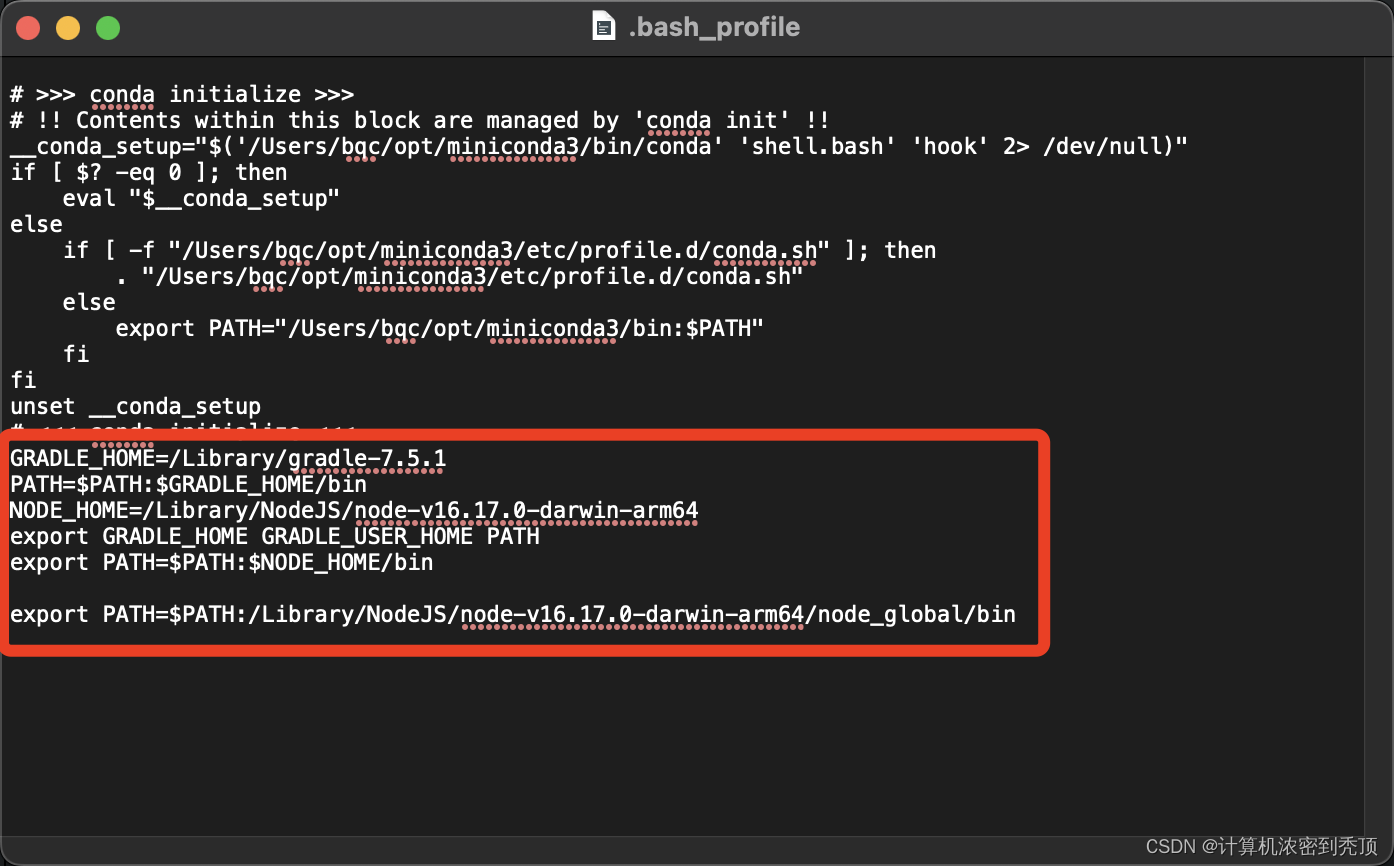1394x866 pixels.
Task: Click the .bash_profile title text
Action: pyautogui.click(x=710, y=27)
